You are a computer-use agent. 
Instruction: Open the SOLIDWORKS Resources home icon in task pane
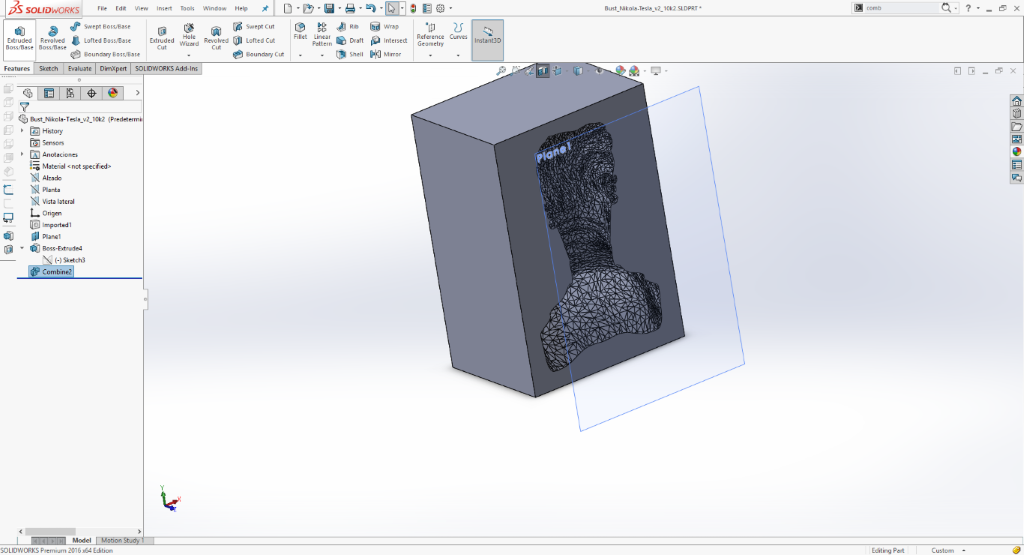pyautogui.click(x=1017, y=101)
